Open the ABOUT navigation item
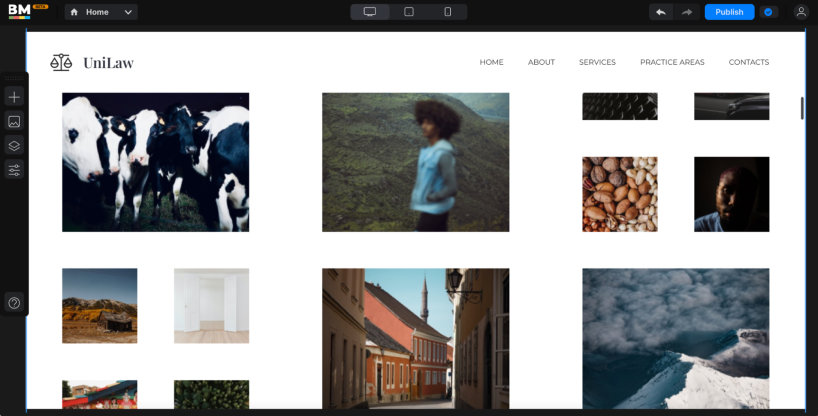The height and width of the screenshot is (416, 818). tap(541, 62)
